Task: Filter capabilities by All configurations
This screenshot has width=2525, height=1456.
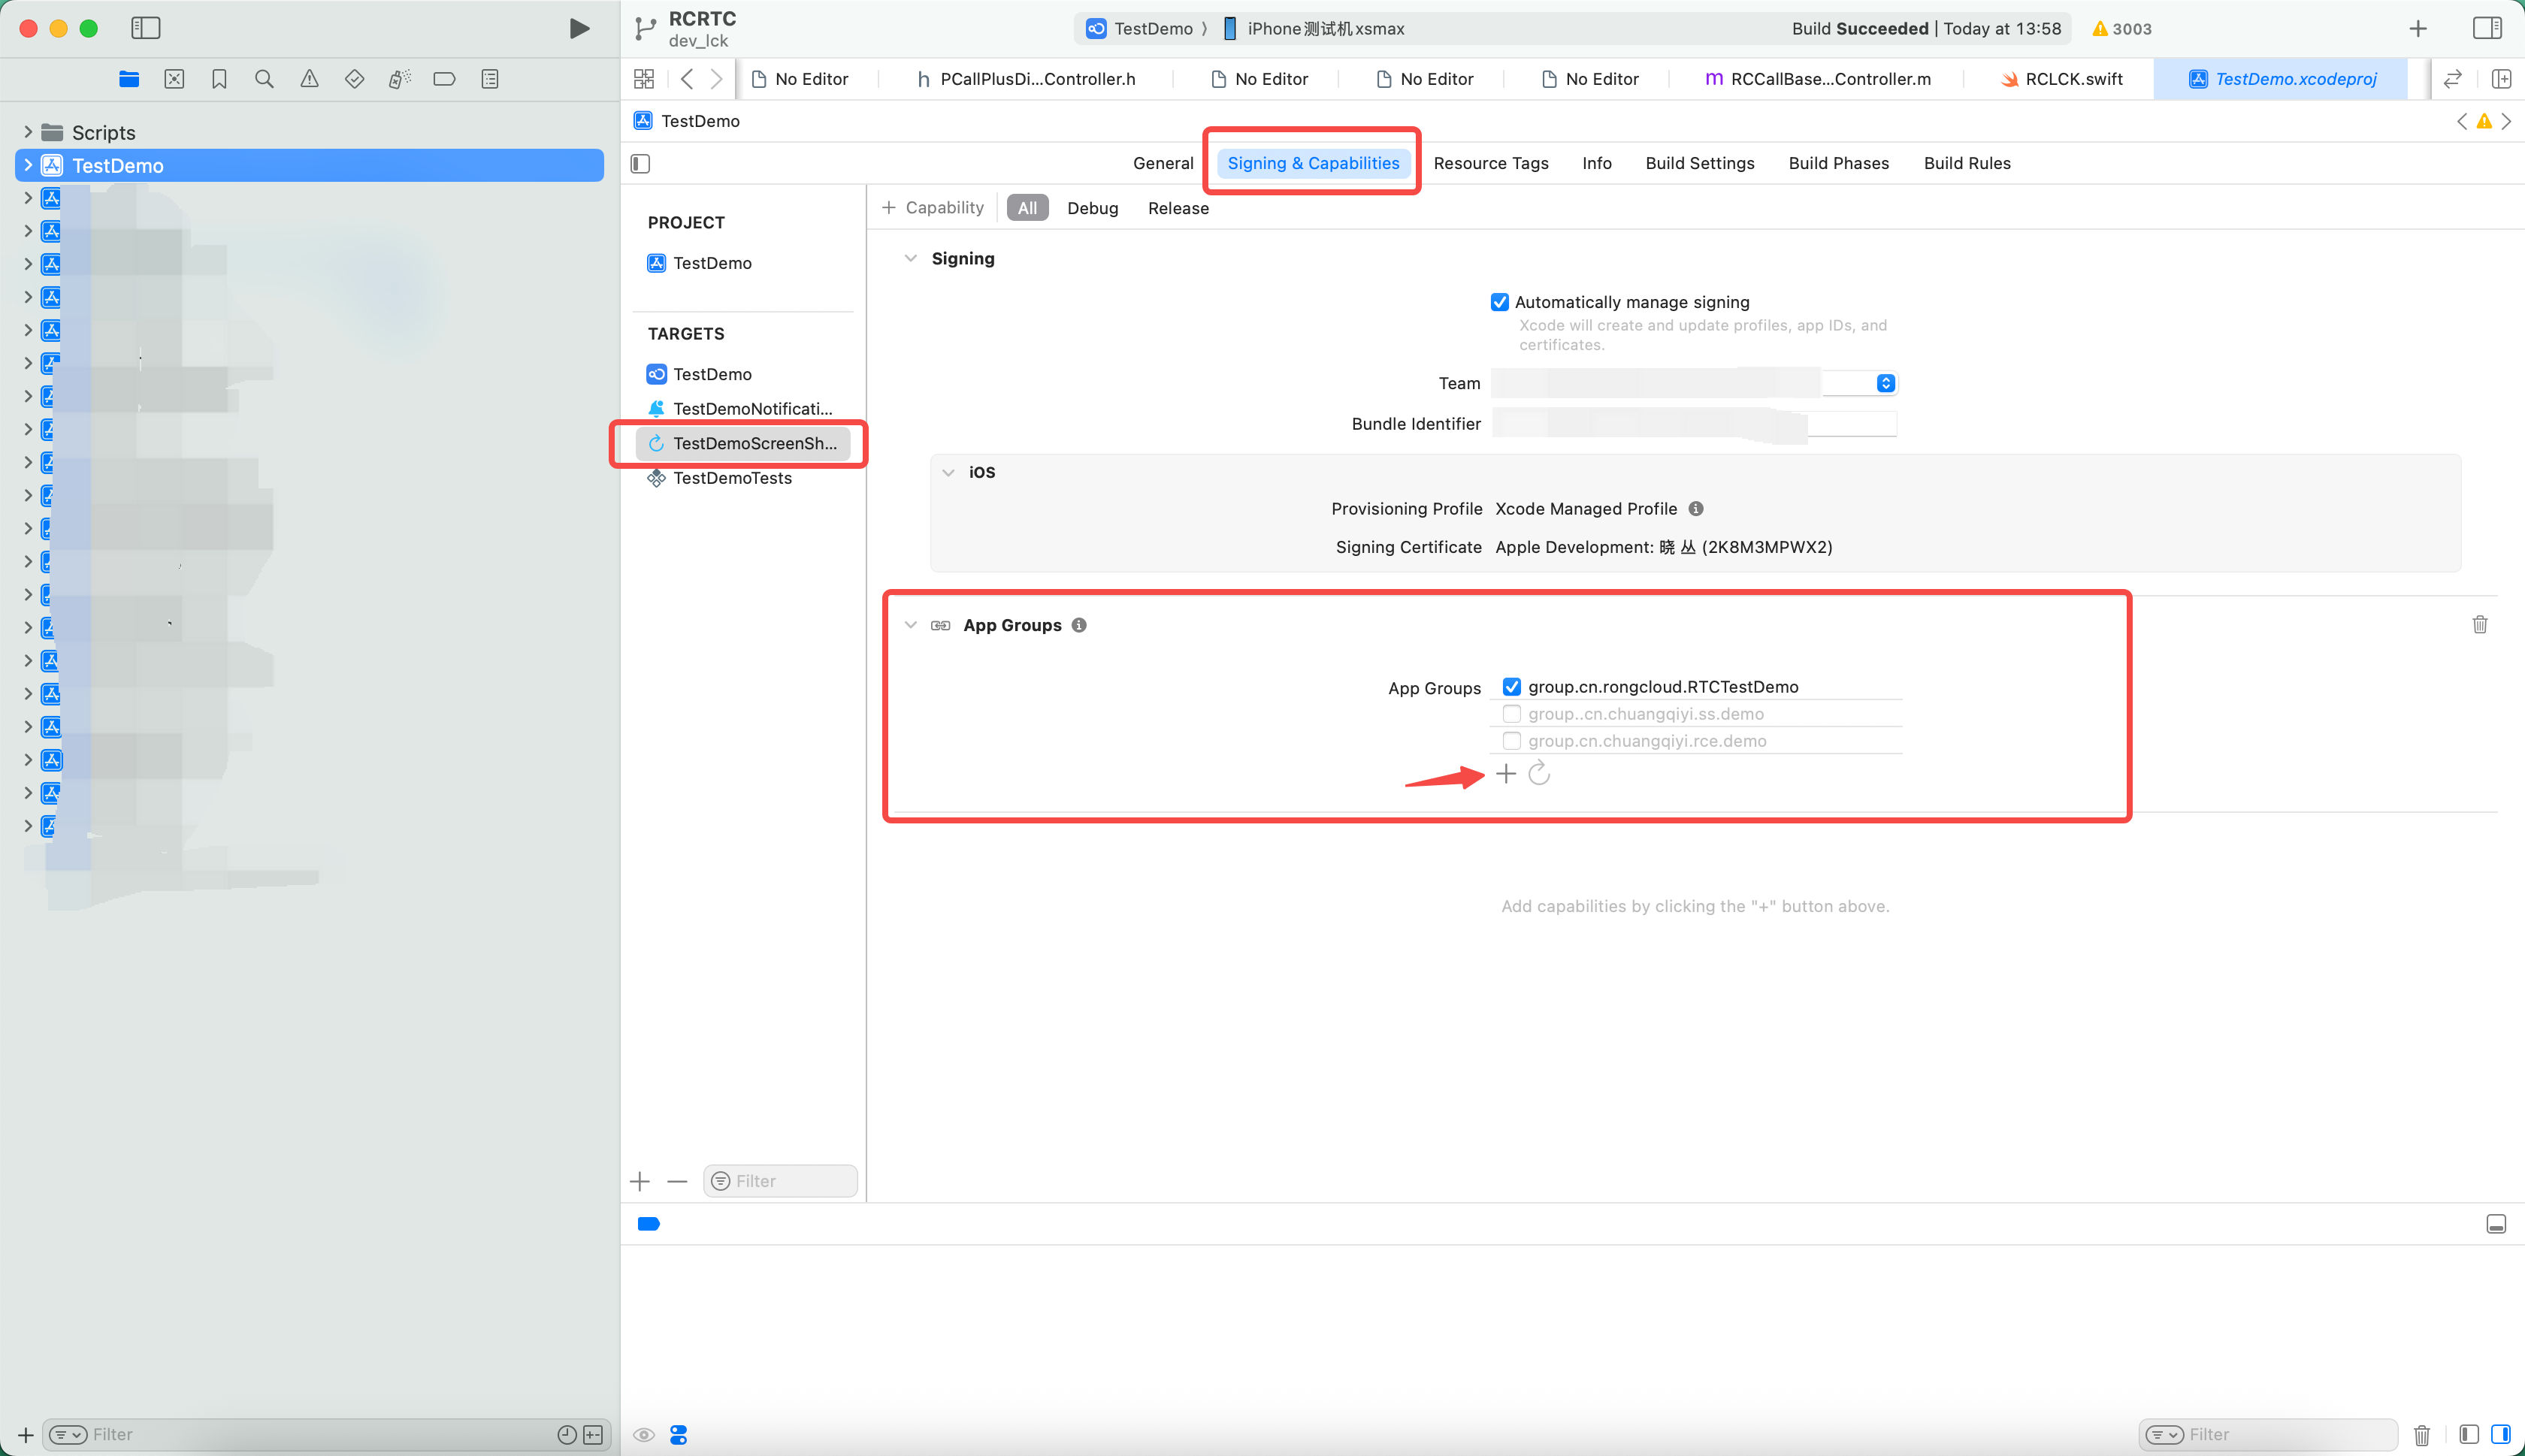Action: 1027,208
